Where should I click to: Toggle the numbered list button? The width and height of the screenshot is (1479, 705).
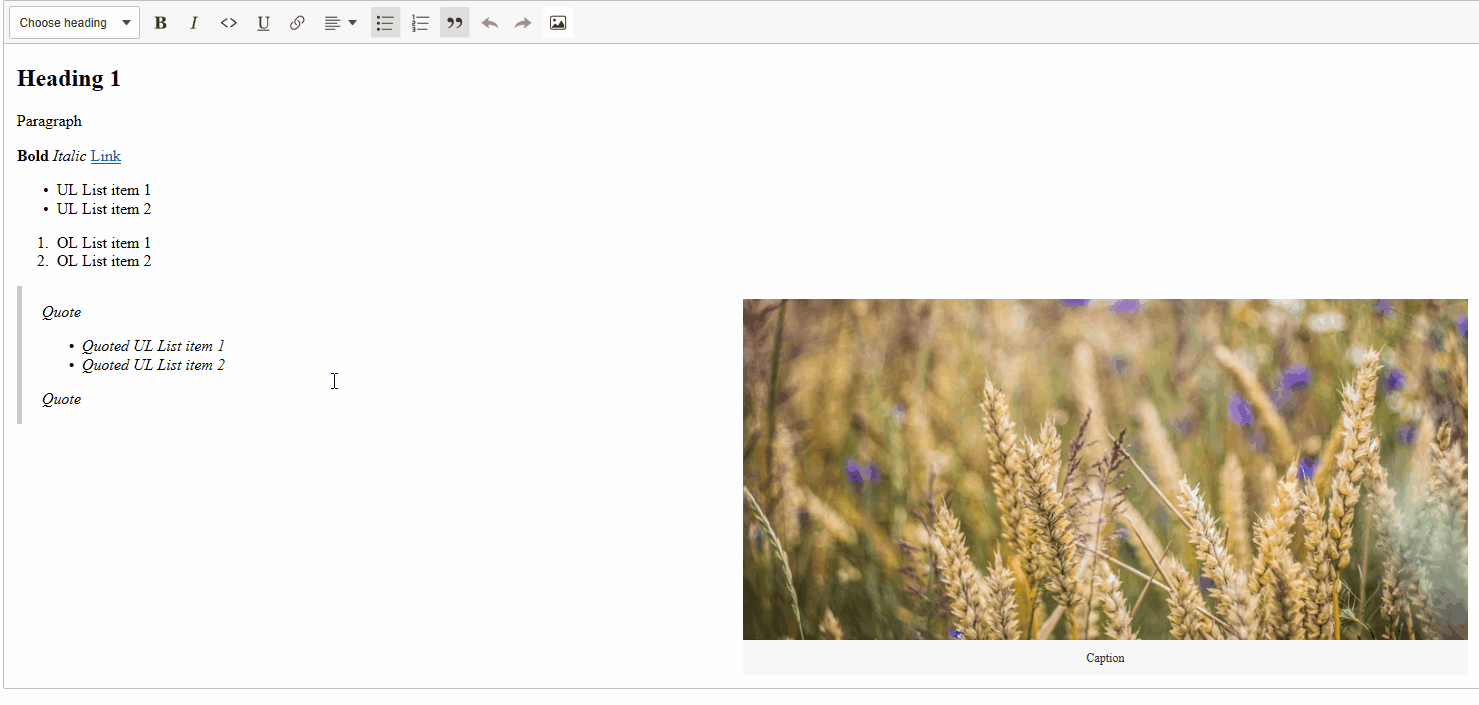click(x=420, y=23)
